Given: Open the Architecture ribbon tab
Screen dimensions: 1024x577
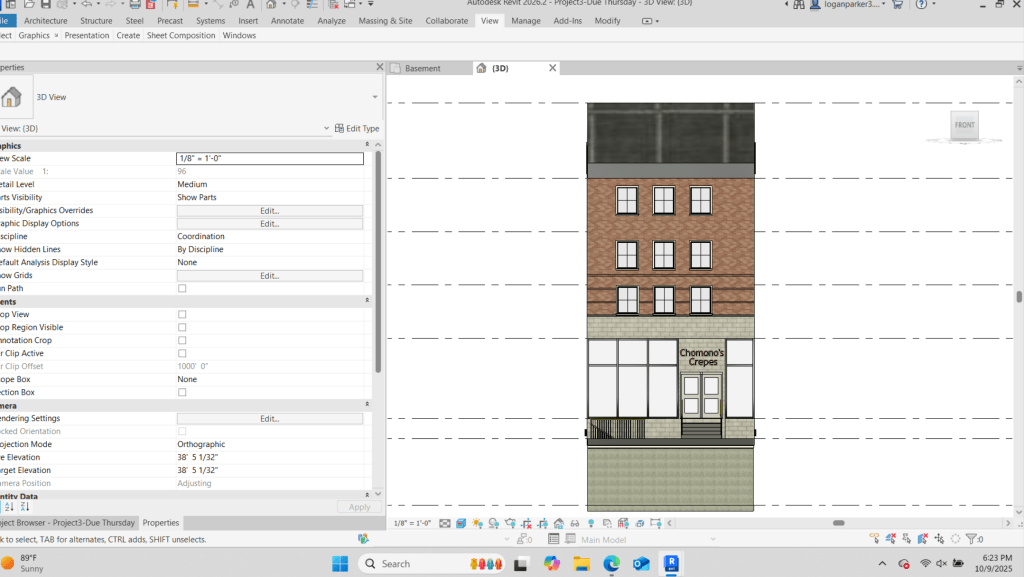Looking at the screenshot, I should coord(46,20).
